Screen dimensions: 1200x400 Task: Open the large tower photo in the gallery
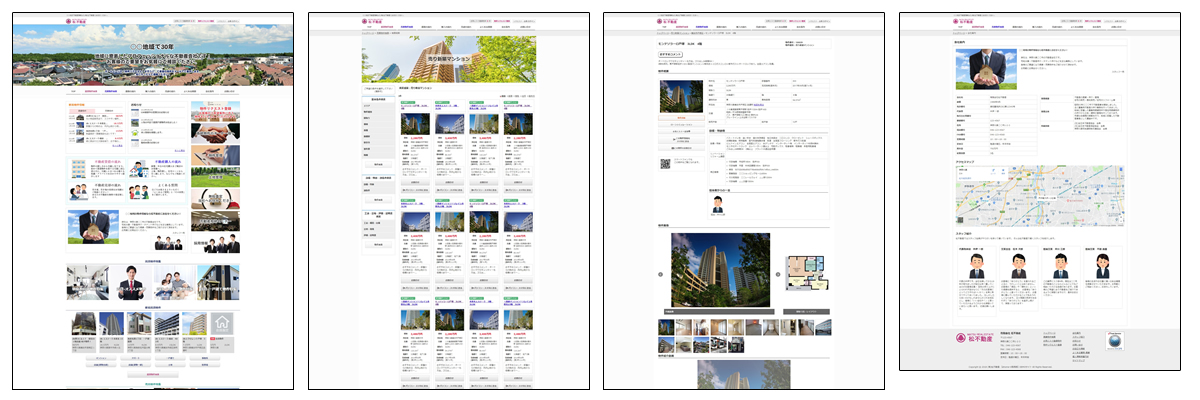(720, 272)
